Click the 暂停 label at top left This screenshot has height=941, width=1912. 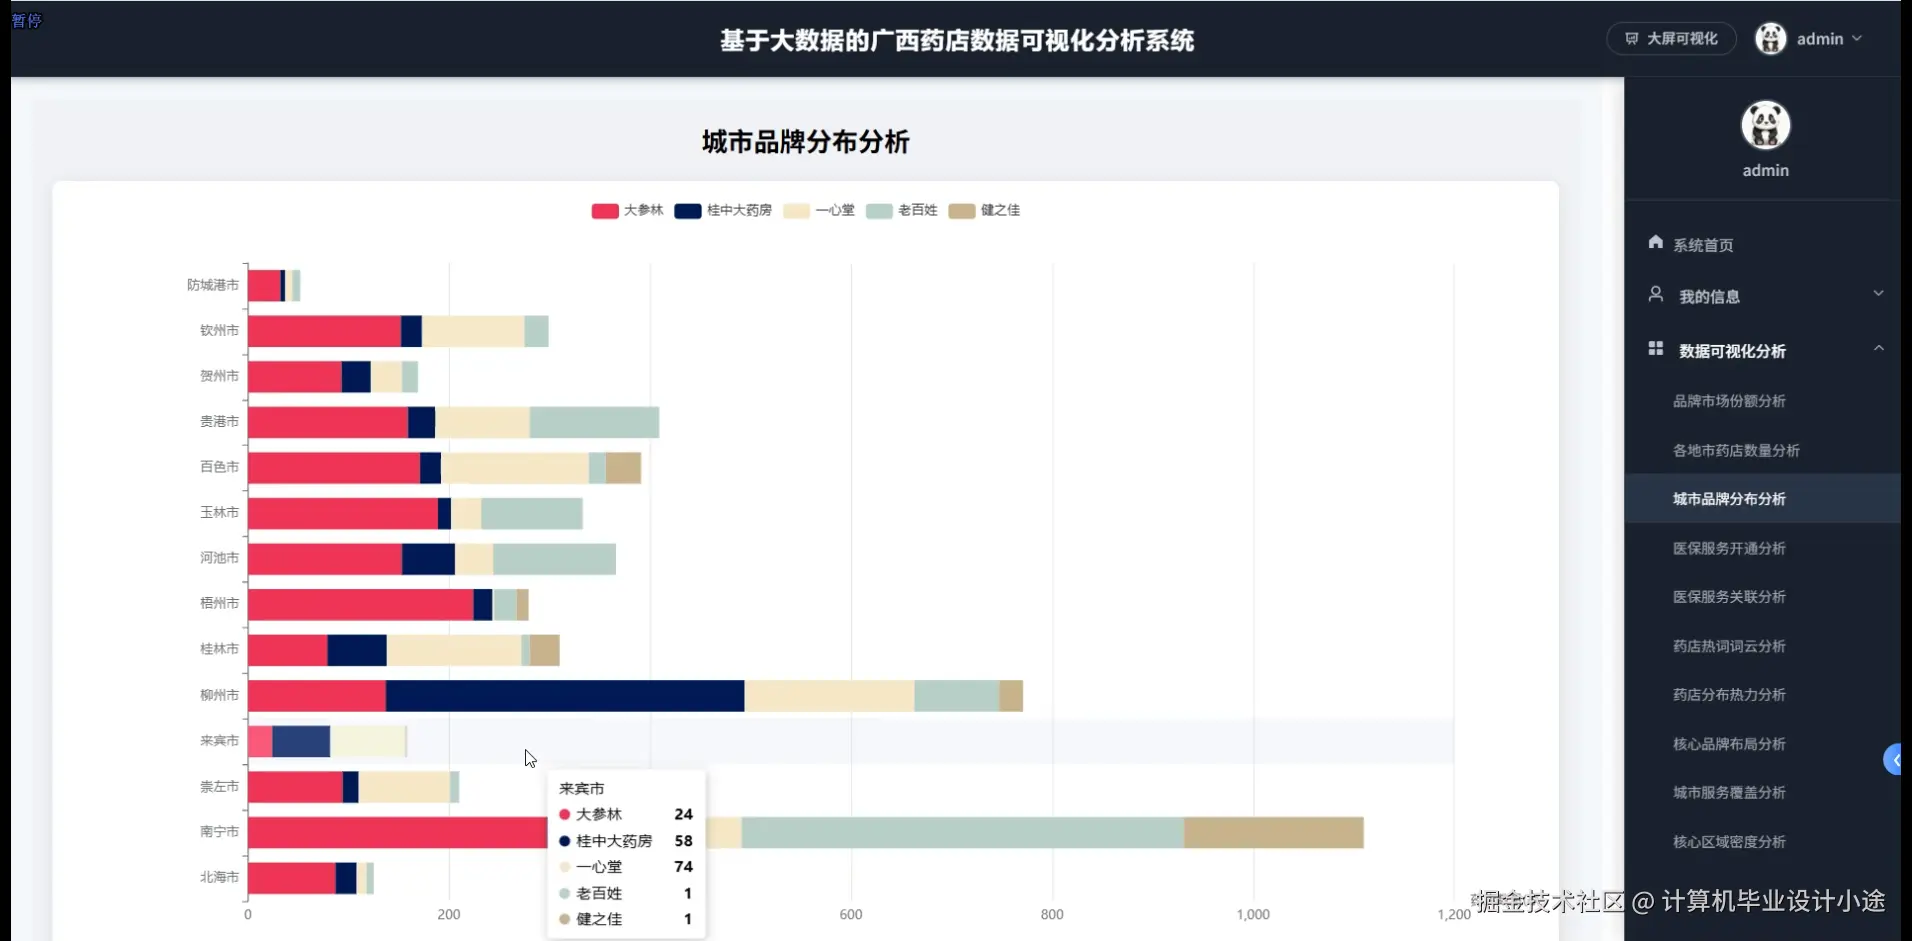click(27, 20)
